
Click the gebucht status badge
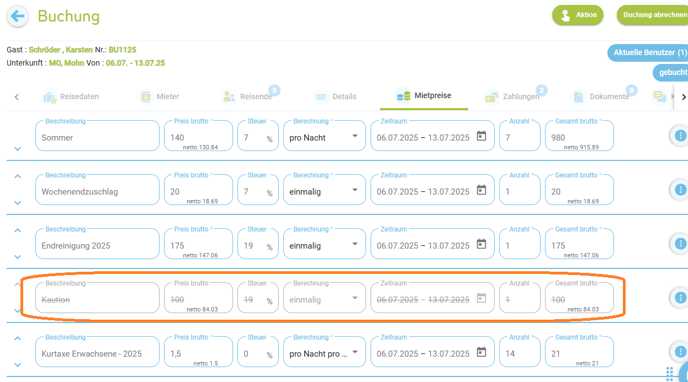click(671, 72)
